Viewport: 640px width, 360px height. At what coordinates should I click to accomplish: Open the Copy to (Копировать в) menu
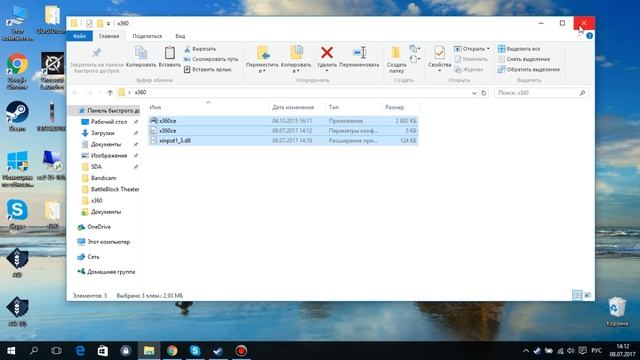[x=296, y=60]
